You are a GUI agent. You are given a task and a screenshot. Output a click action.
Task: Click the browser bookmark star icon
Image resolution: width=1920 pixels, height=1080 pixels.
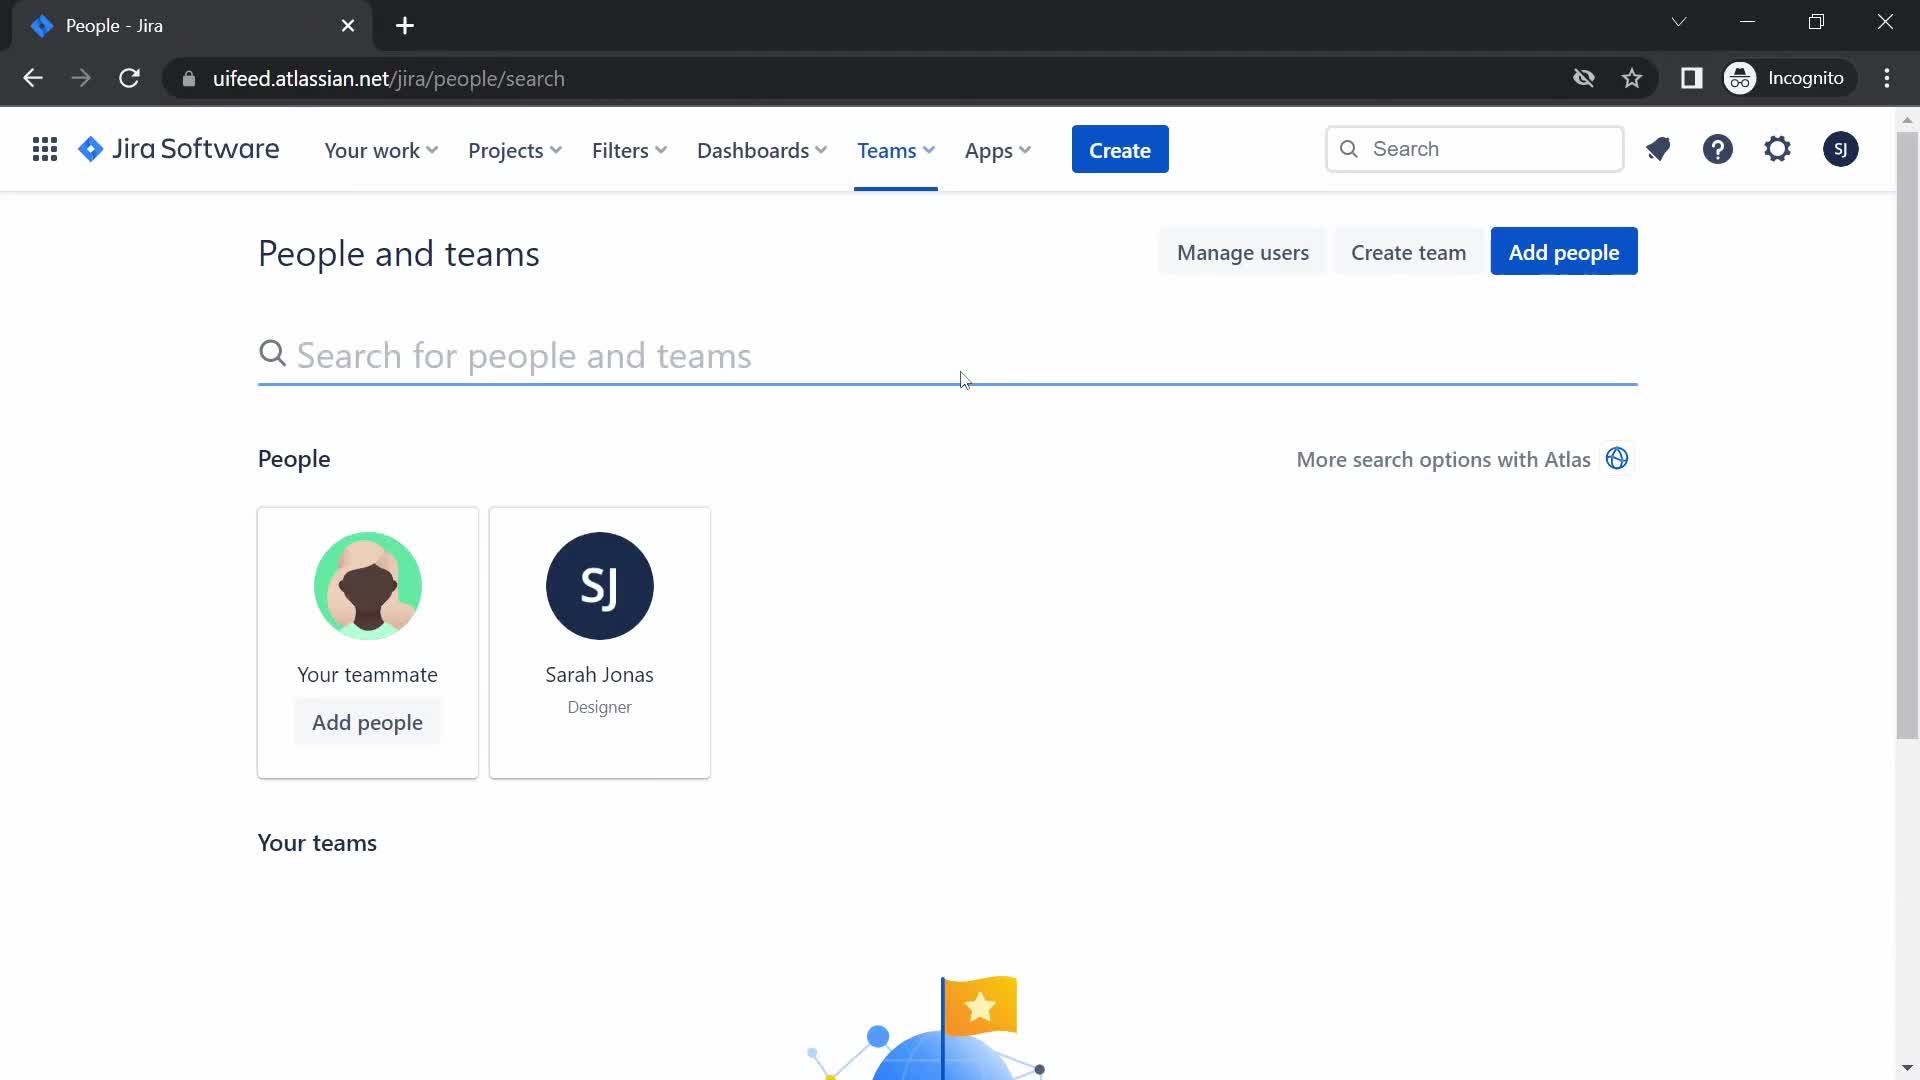tap(1633, 79)
